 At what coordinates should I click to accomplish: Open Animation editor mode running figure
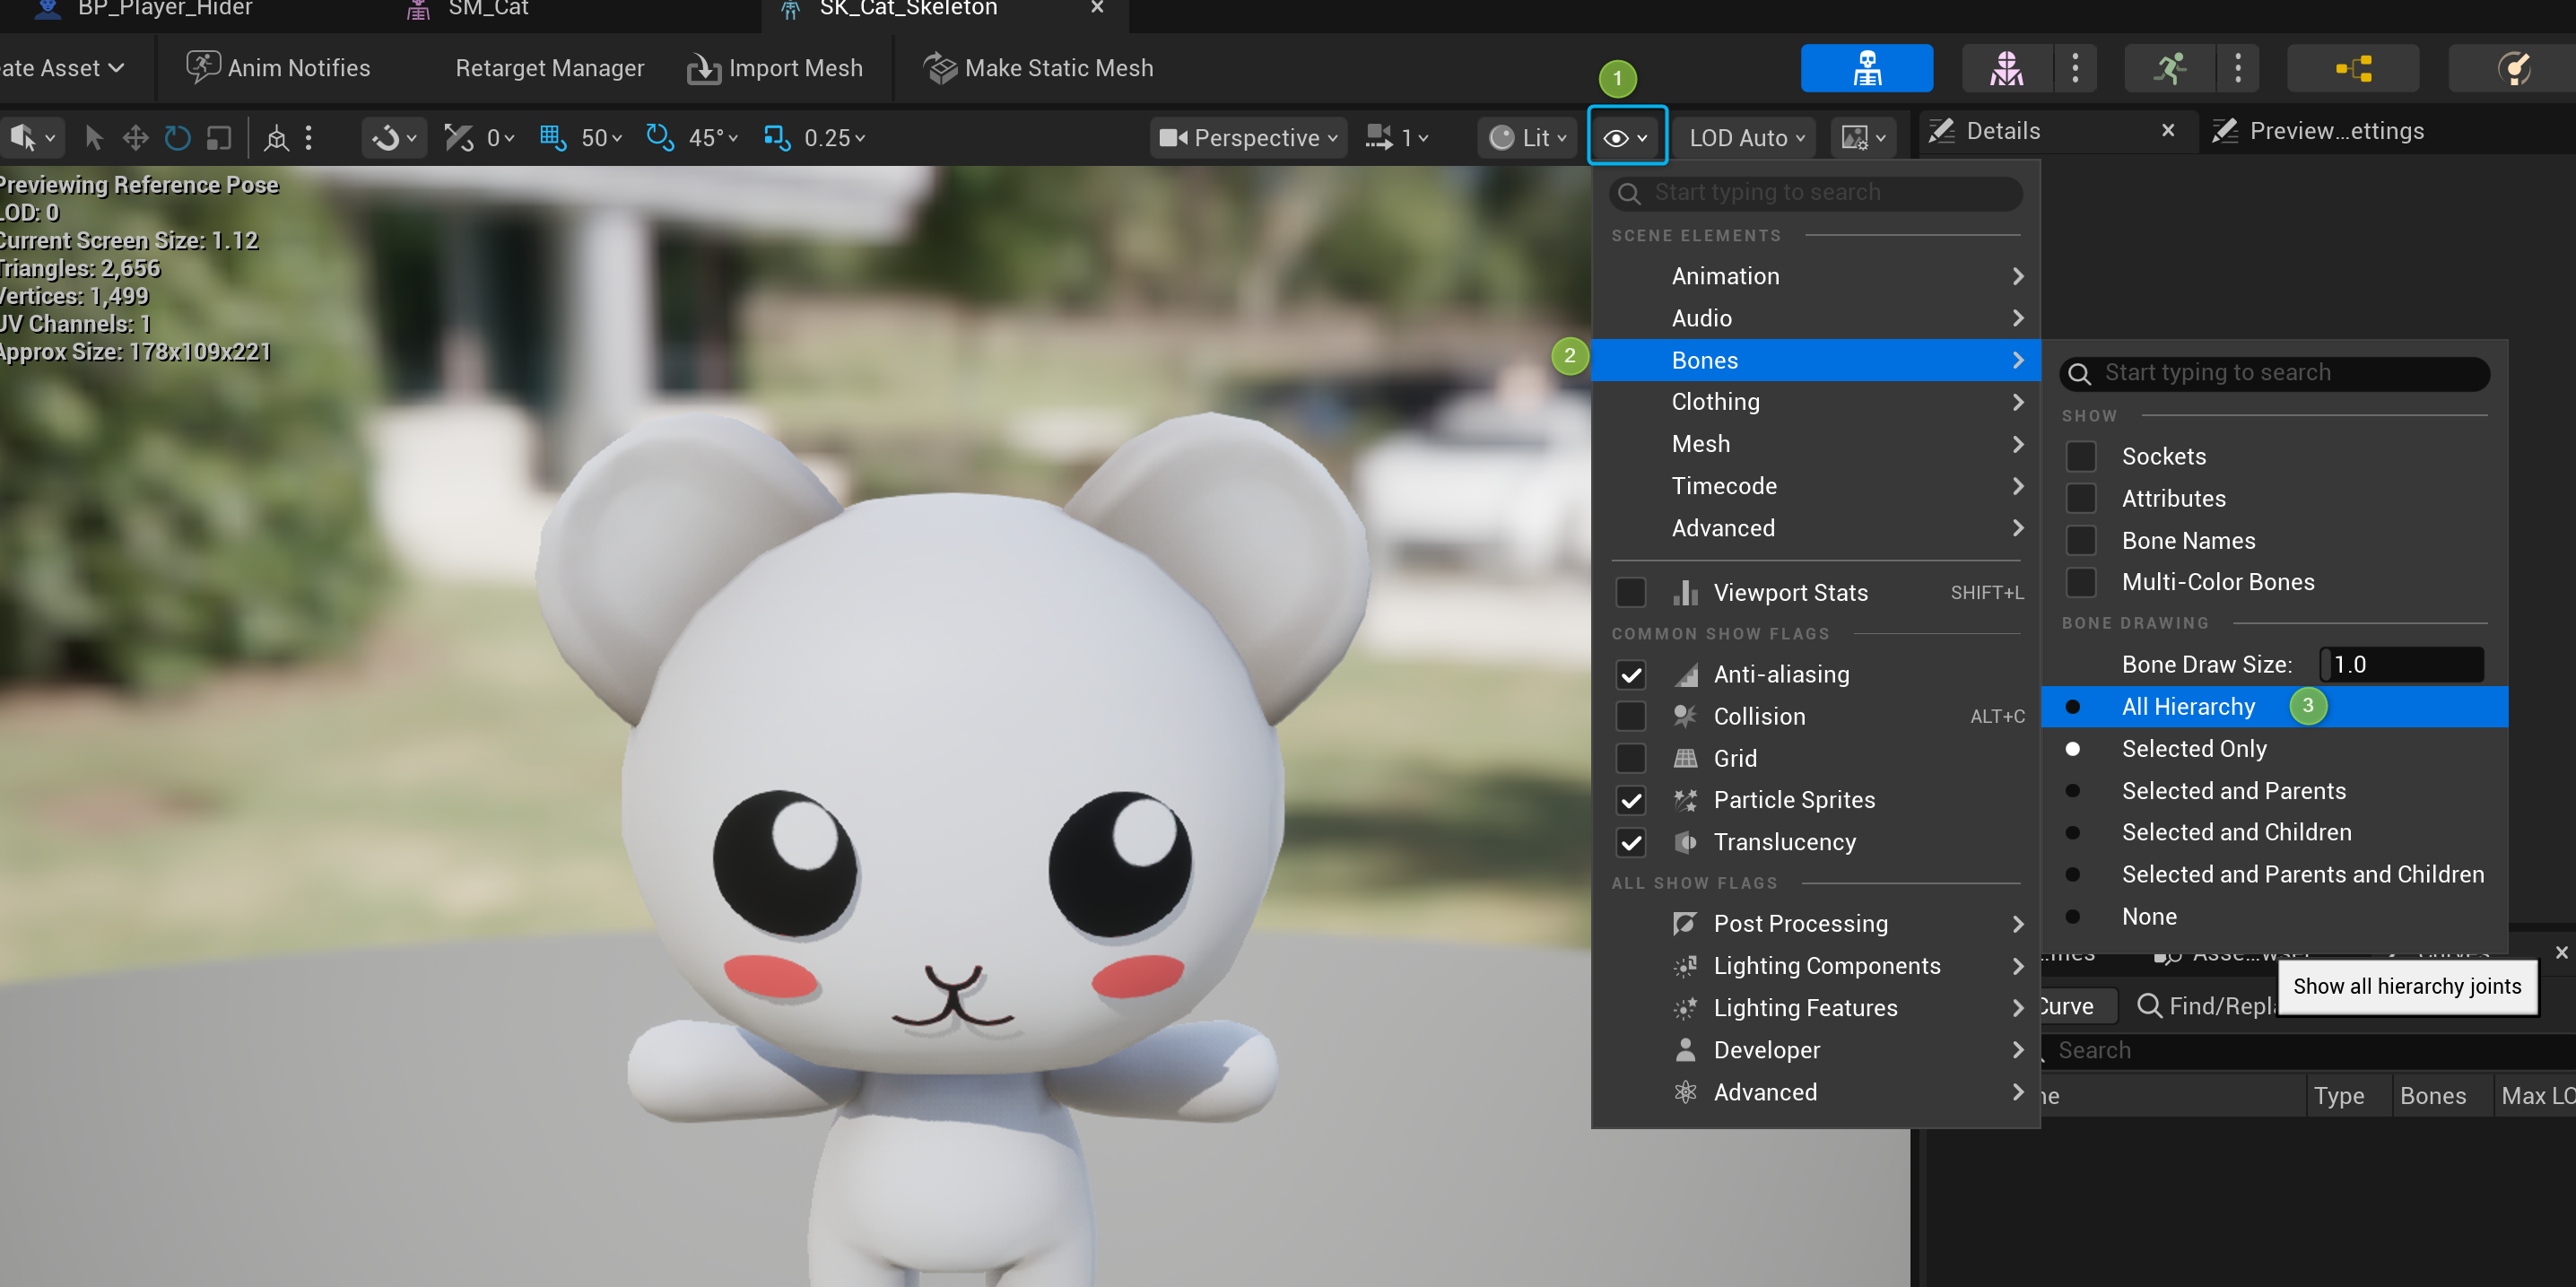tap(2169, 68)
